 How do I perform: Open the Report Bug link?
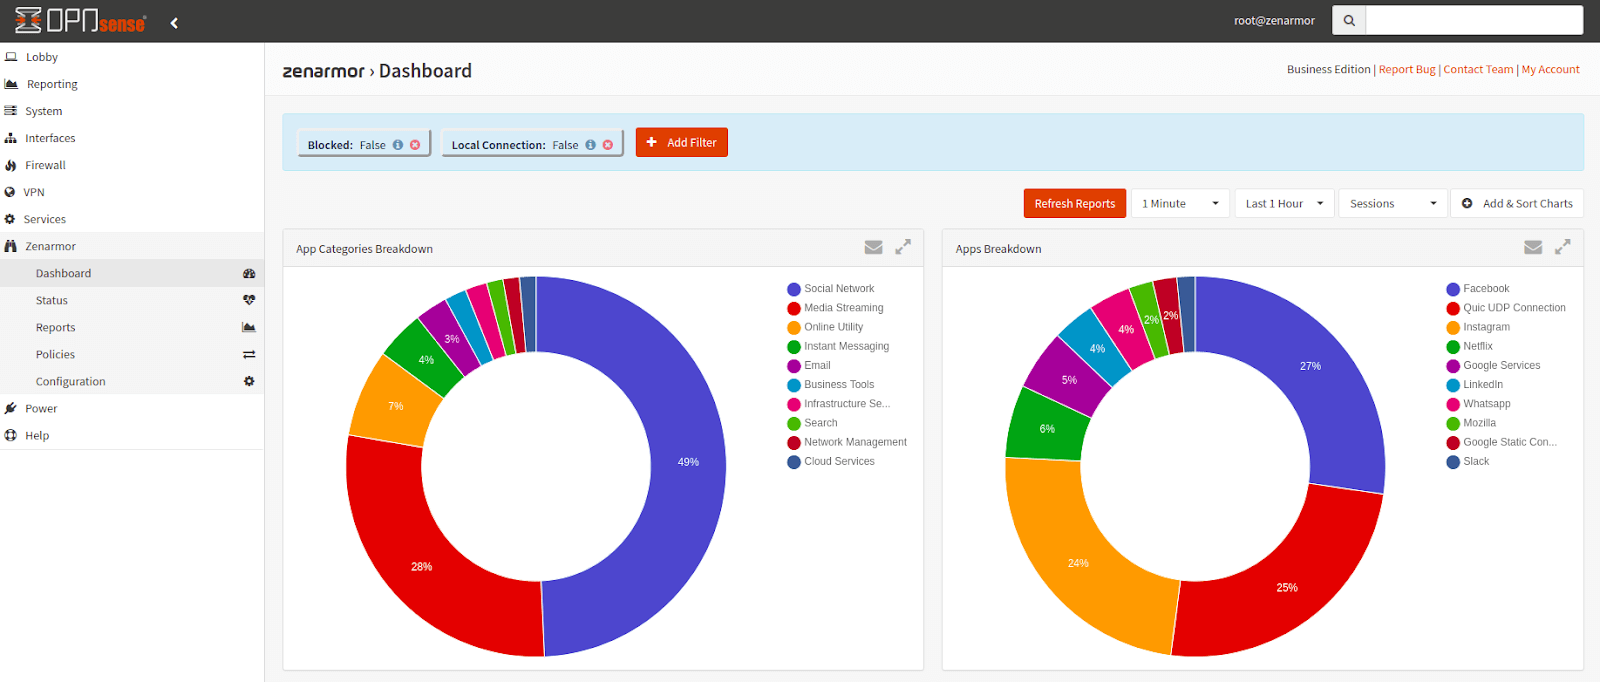[1406, 70]
